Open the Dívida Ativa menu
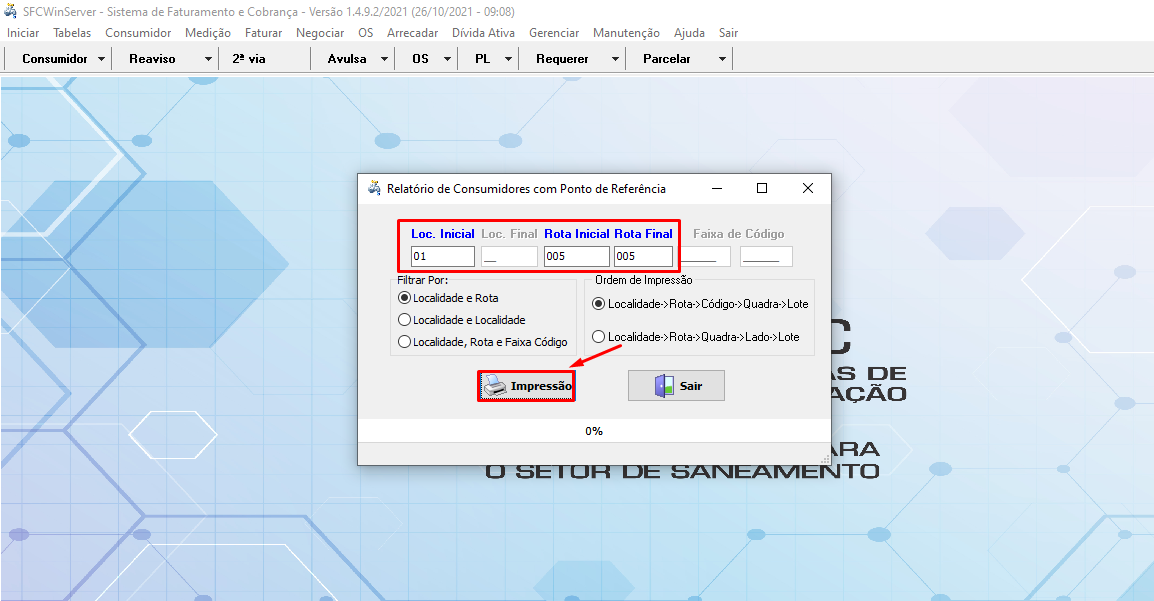1154x601 pixels. tap(483, 33)
